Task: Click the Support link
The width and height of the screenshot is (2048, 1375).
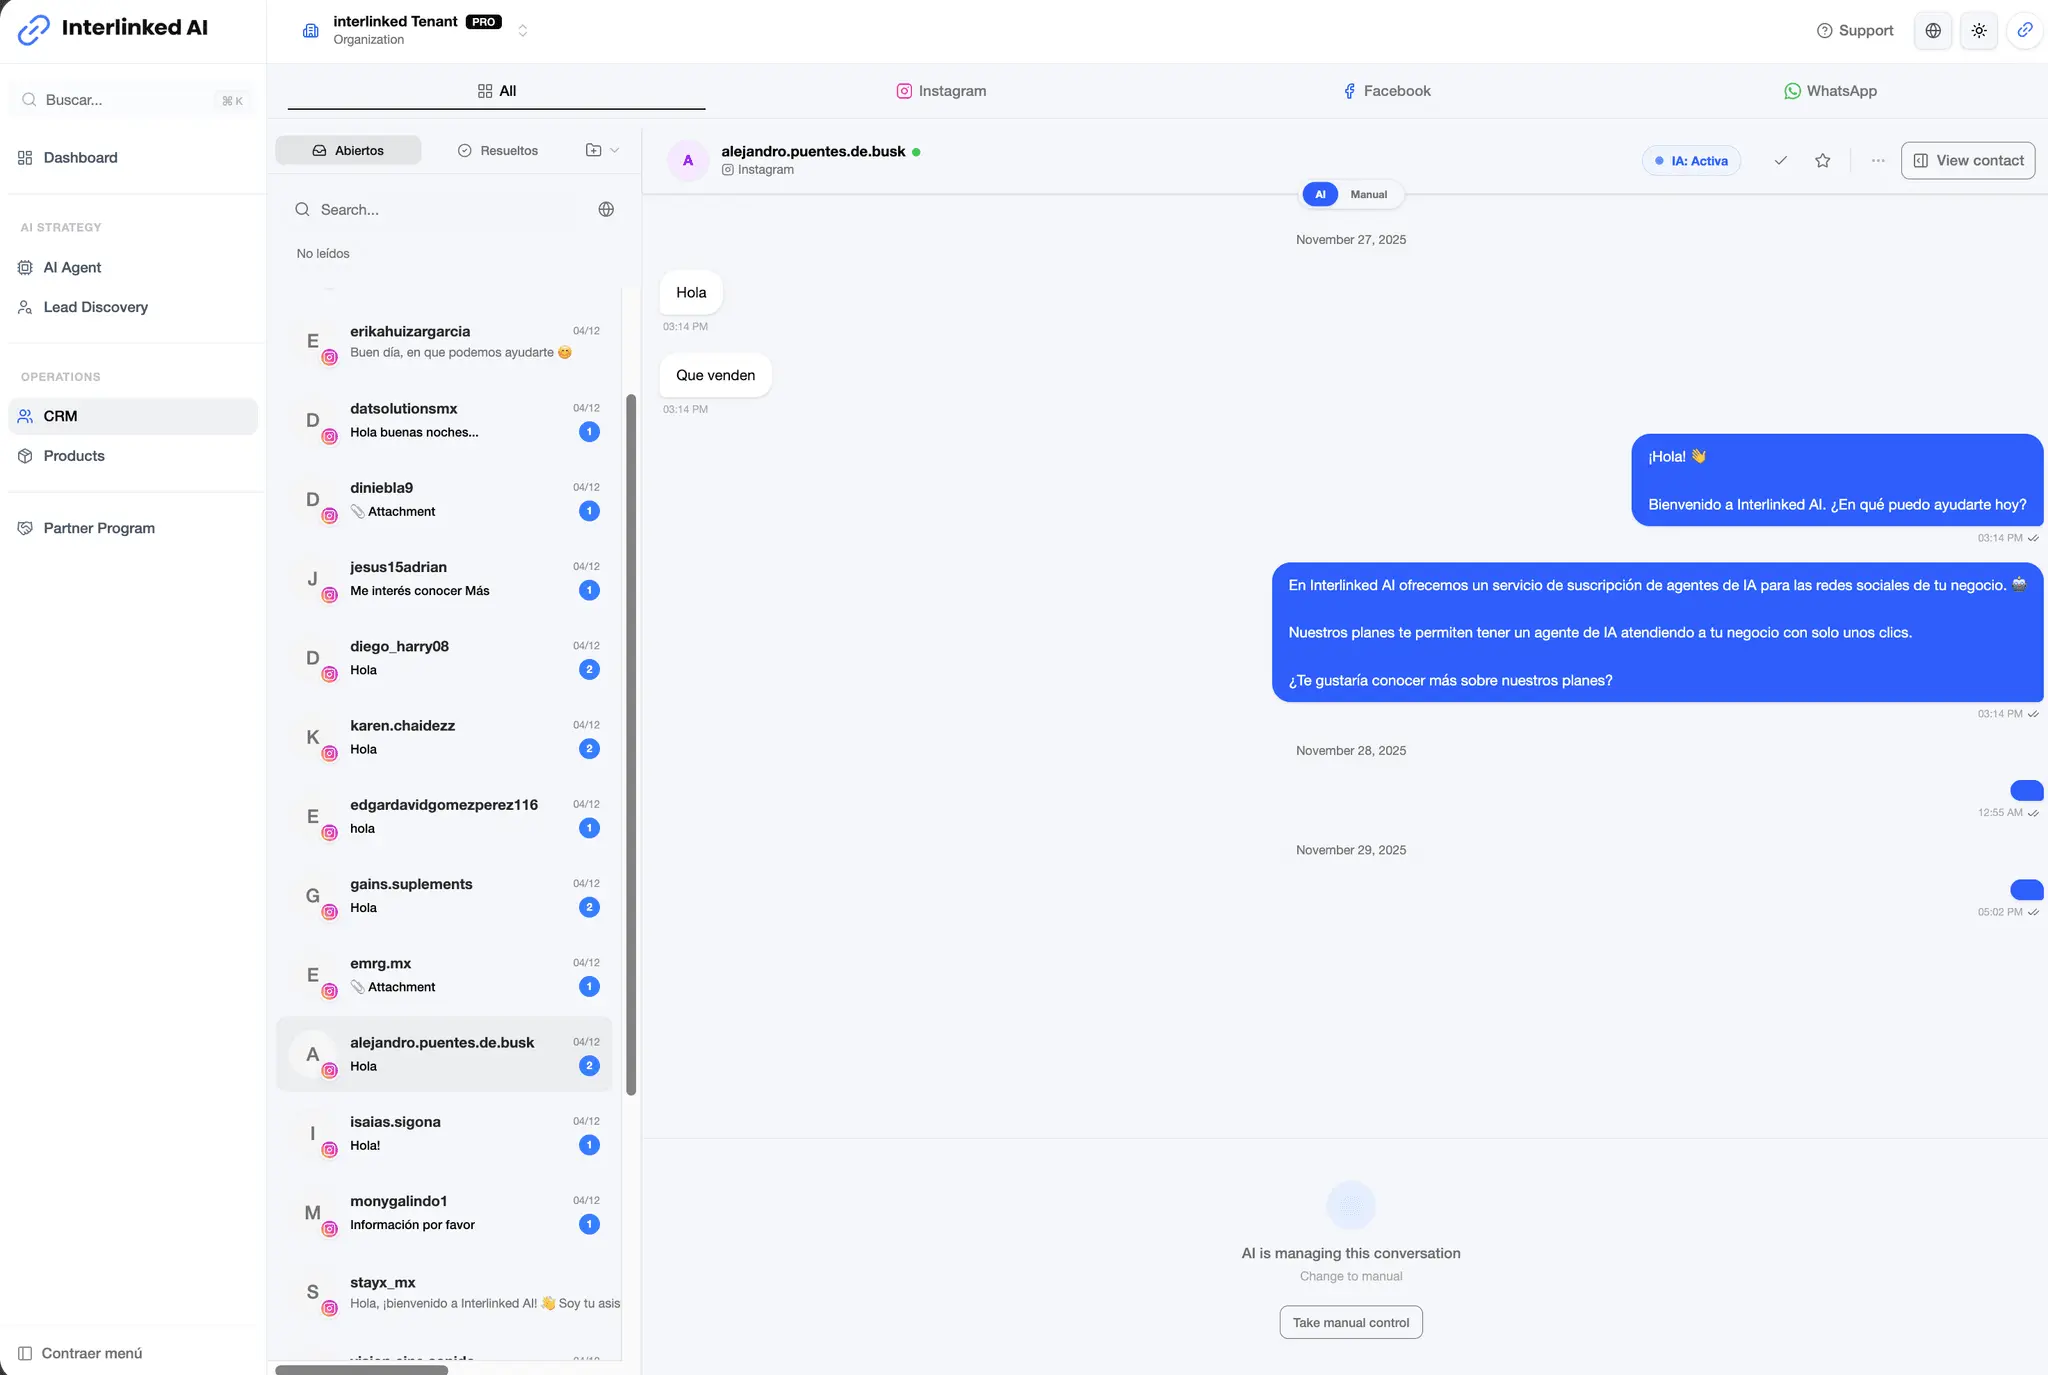Action: (x=1855, y=31)
